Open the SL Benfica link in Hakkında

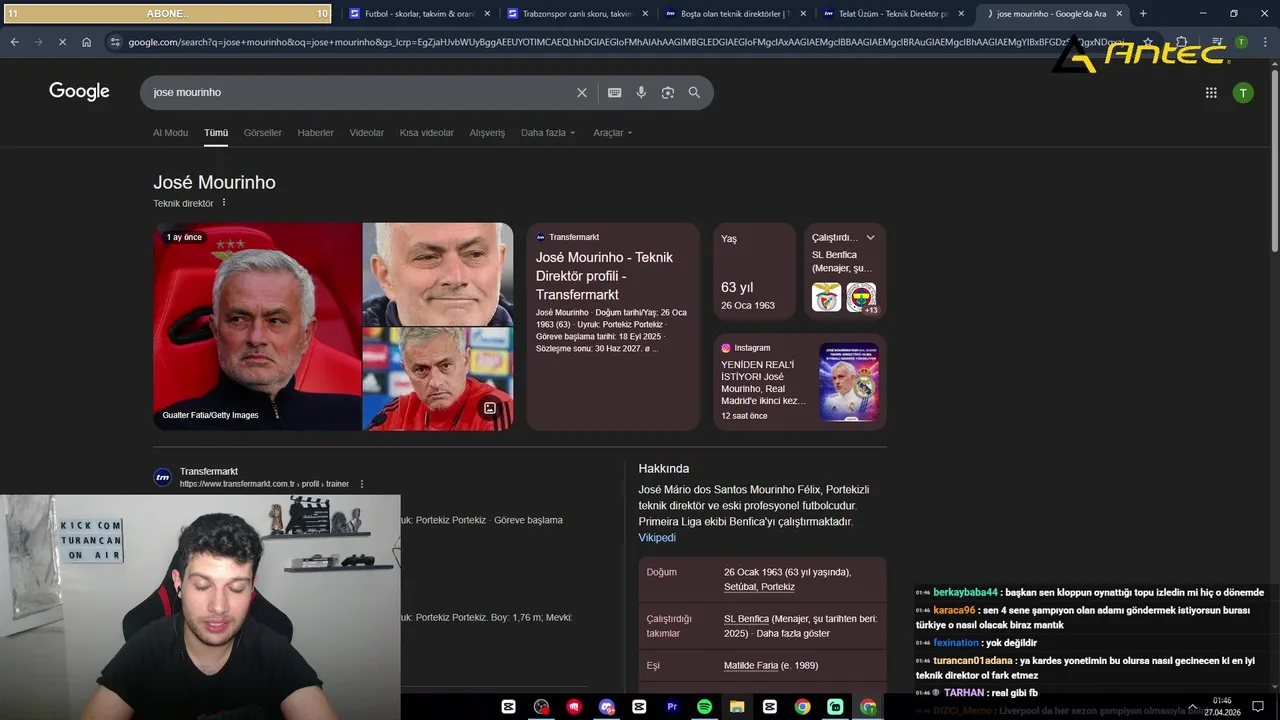(x=746, y=619)
